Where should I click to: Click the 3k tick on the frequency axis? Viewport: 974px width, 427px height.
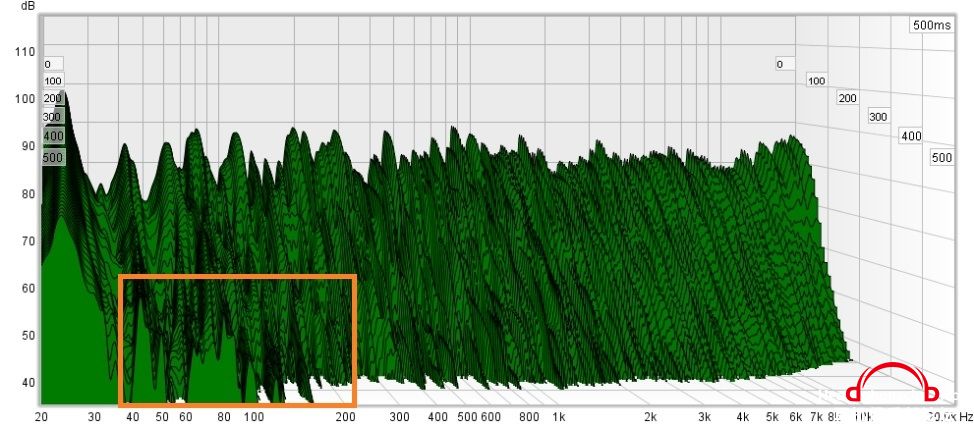[x=704, y=416]
